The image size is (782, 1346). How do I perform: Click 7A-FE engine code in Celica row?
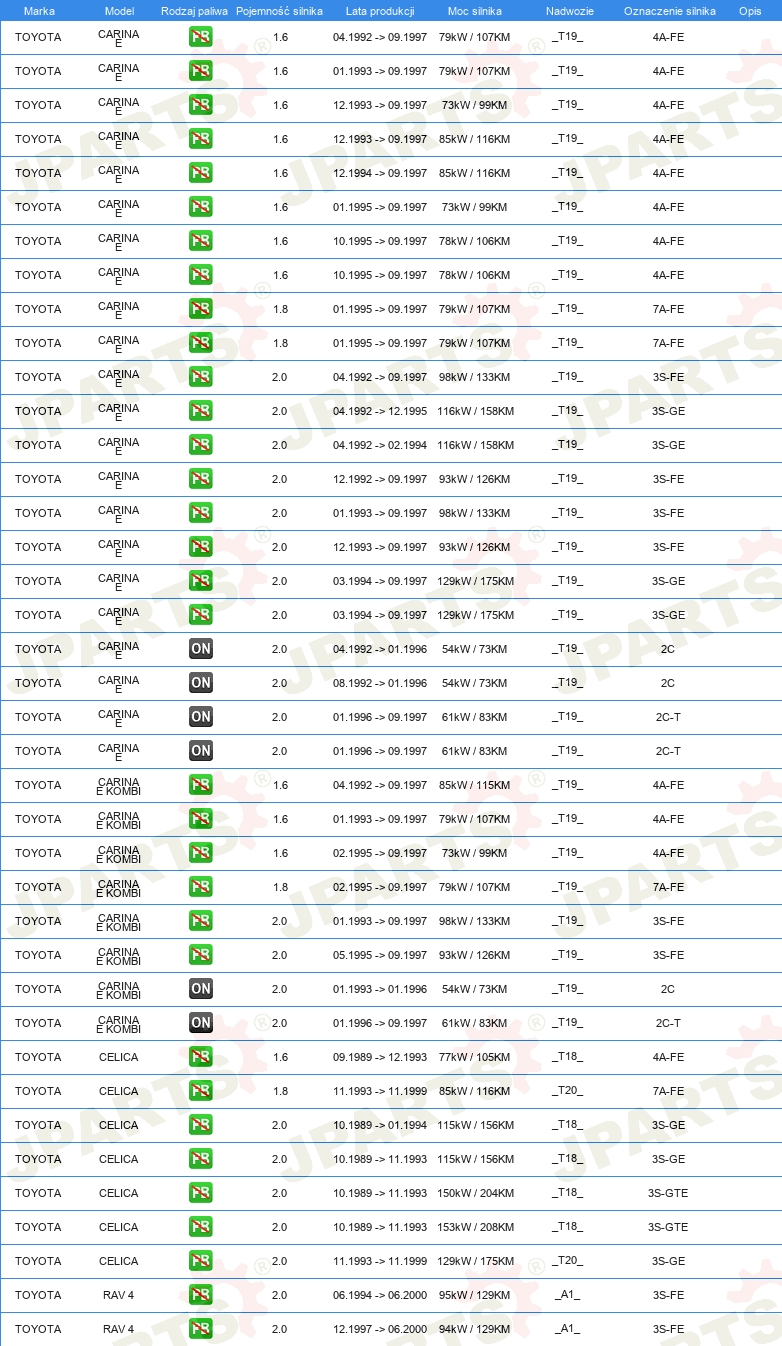tap(668, 1091)
